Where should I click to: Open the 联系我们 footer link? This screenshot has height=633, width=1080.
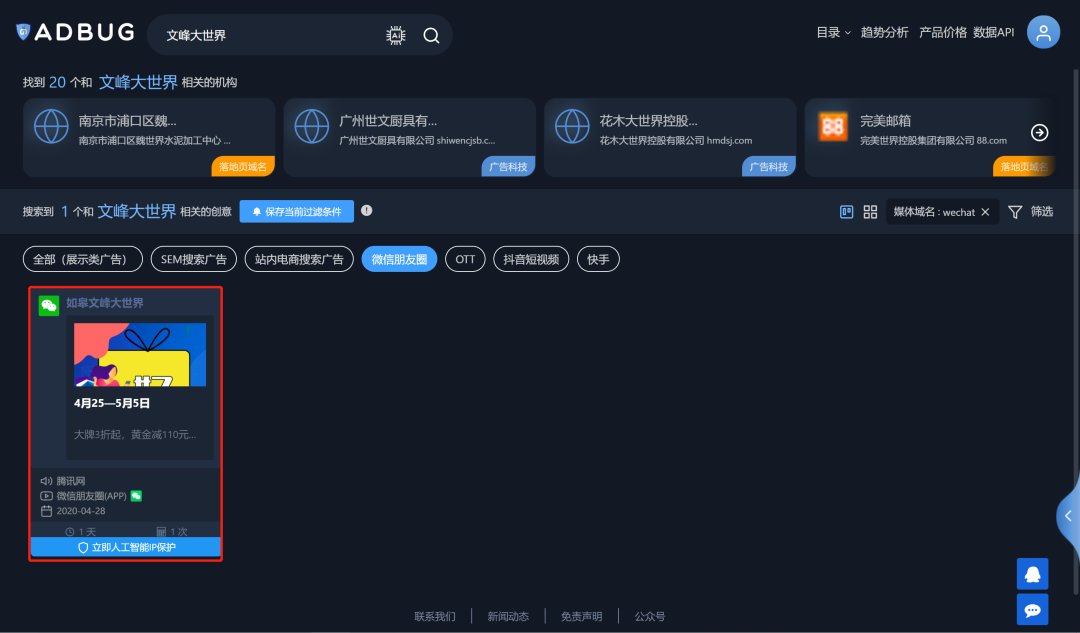[435, 616]
